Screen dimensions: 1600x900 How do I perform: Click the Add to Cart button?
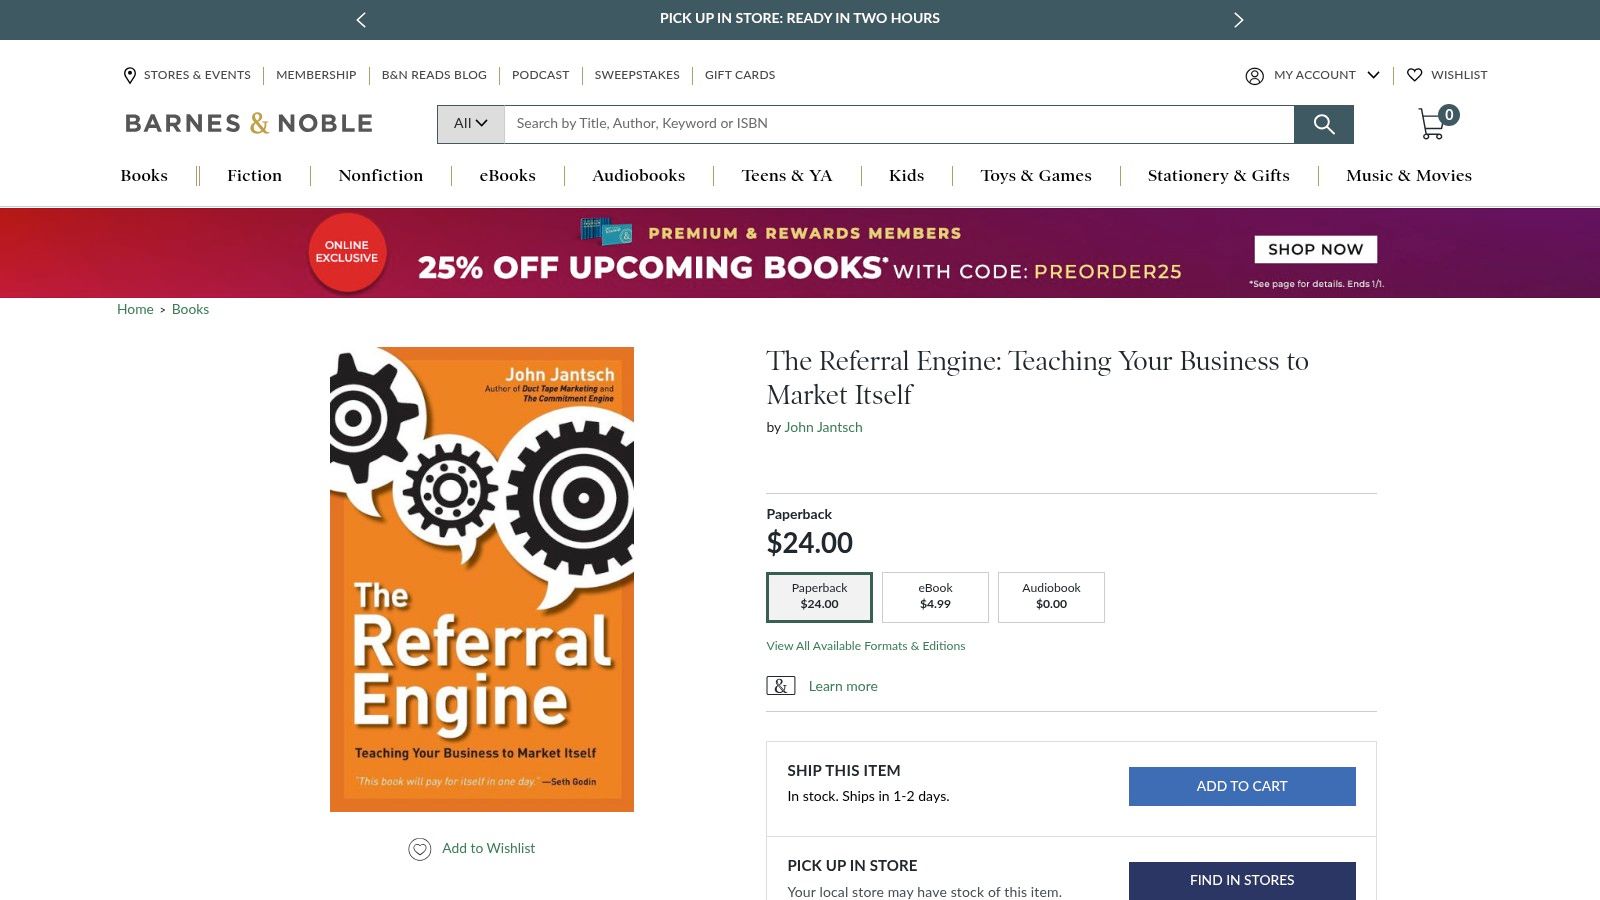click(x=1241, y=786)
